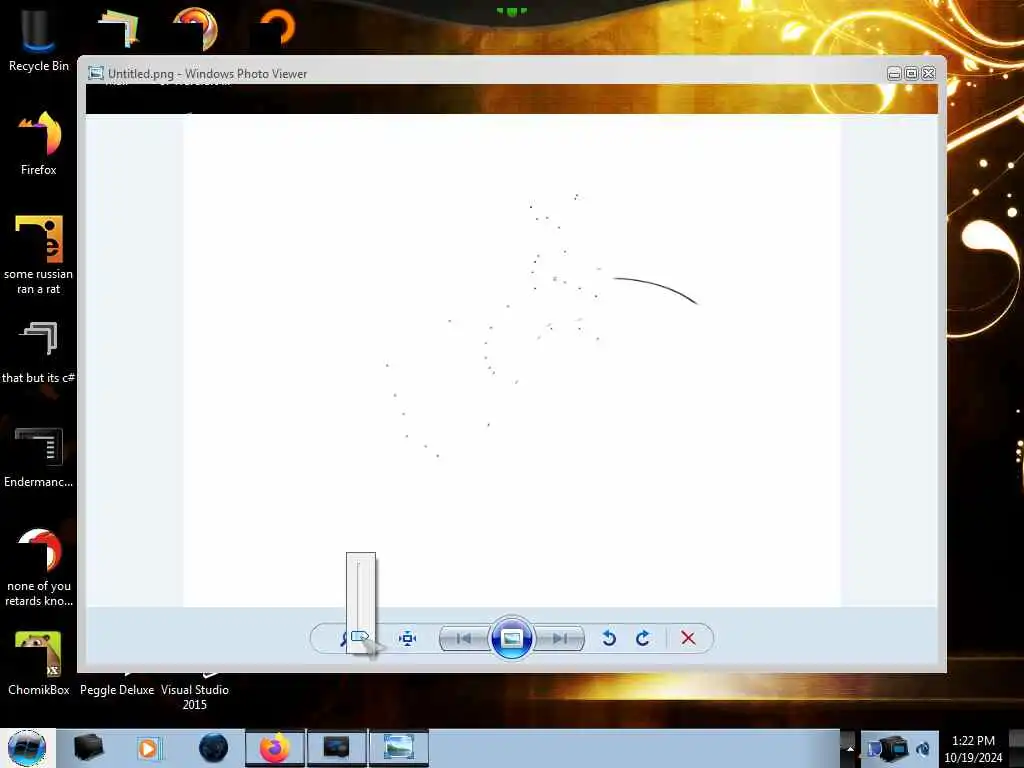Rotate the image counterclockwise
1024x768 pixels.
tap(609, 638)
